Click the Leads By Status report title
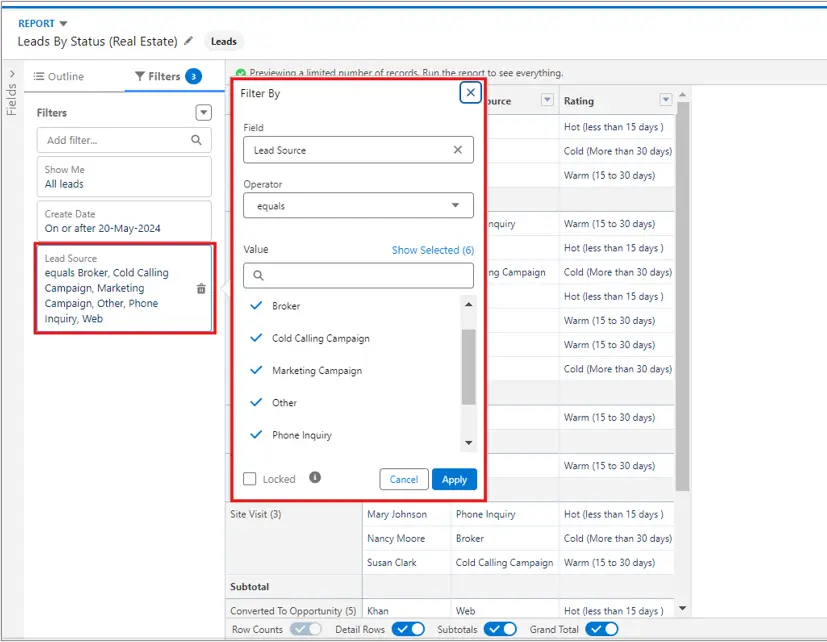Image resolution: width=827 pixels, height=642 pixels. click(x=97, y=41)
